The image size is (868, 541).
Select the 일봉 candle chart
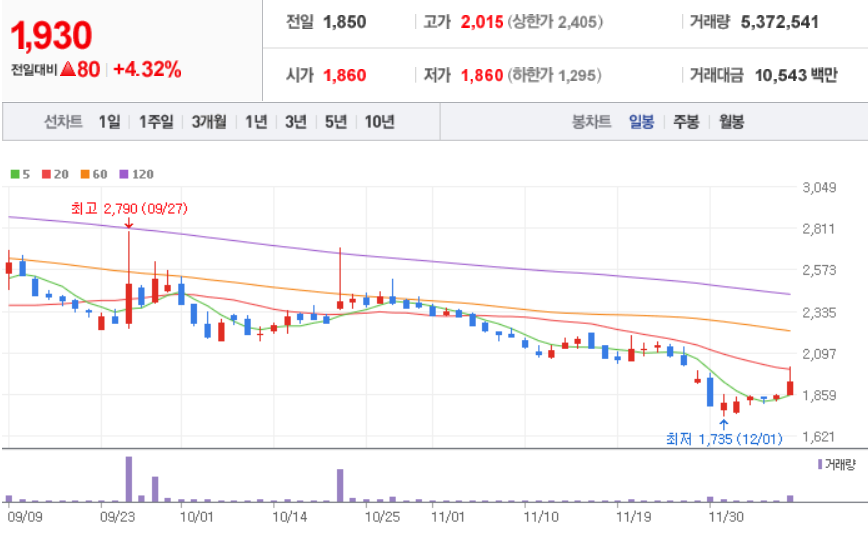click(x=642, y=121)
